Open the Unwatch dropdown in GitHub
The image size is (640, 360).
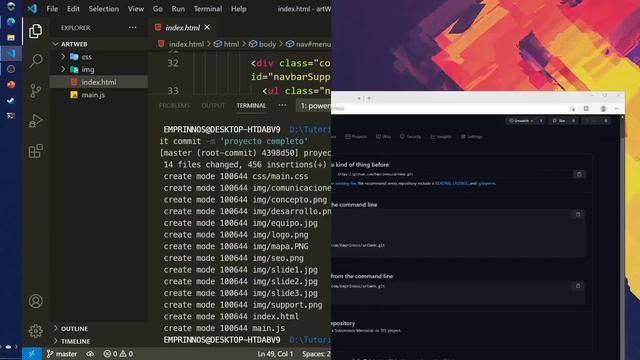point(521,121)
